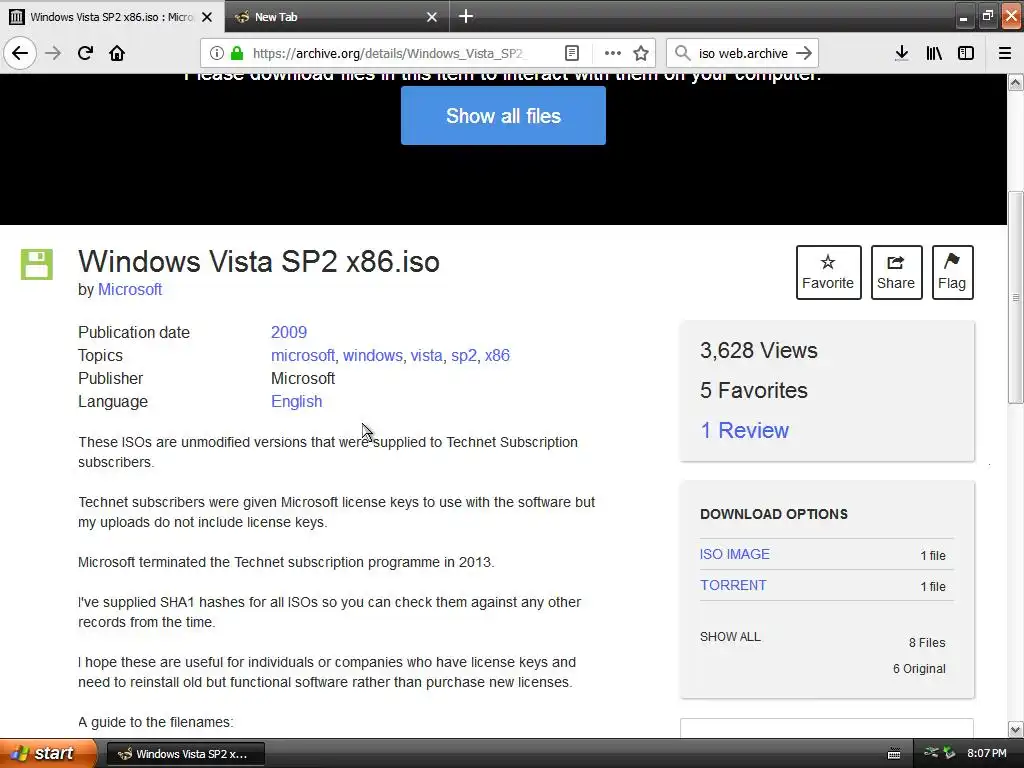Screen dimensions: 1024x768
Task: Select the 5 Favorites text
Action: coord(754,391)
